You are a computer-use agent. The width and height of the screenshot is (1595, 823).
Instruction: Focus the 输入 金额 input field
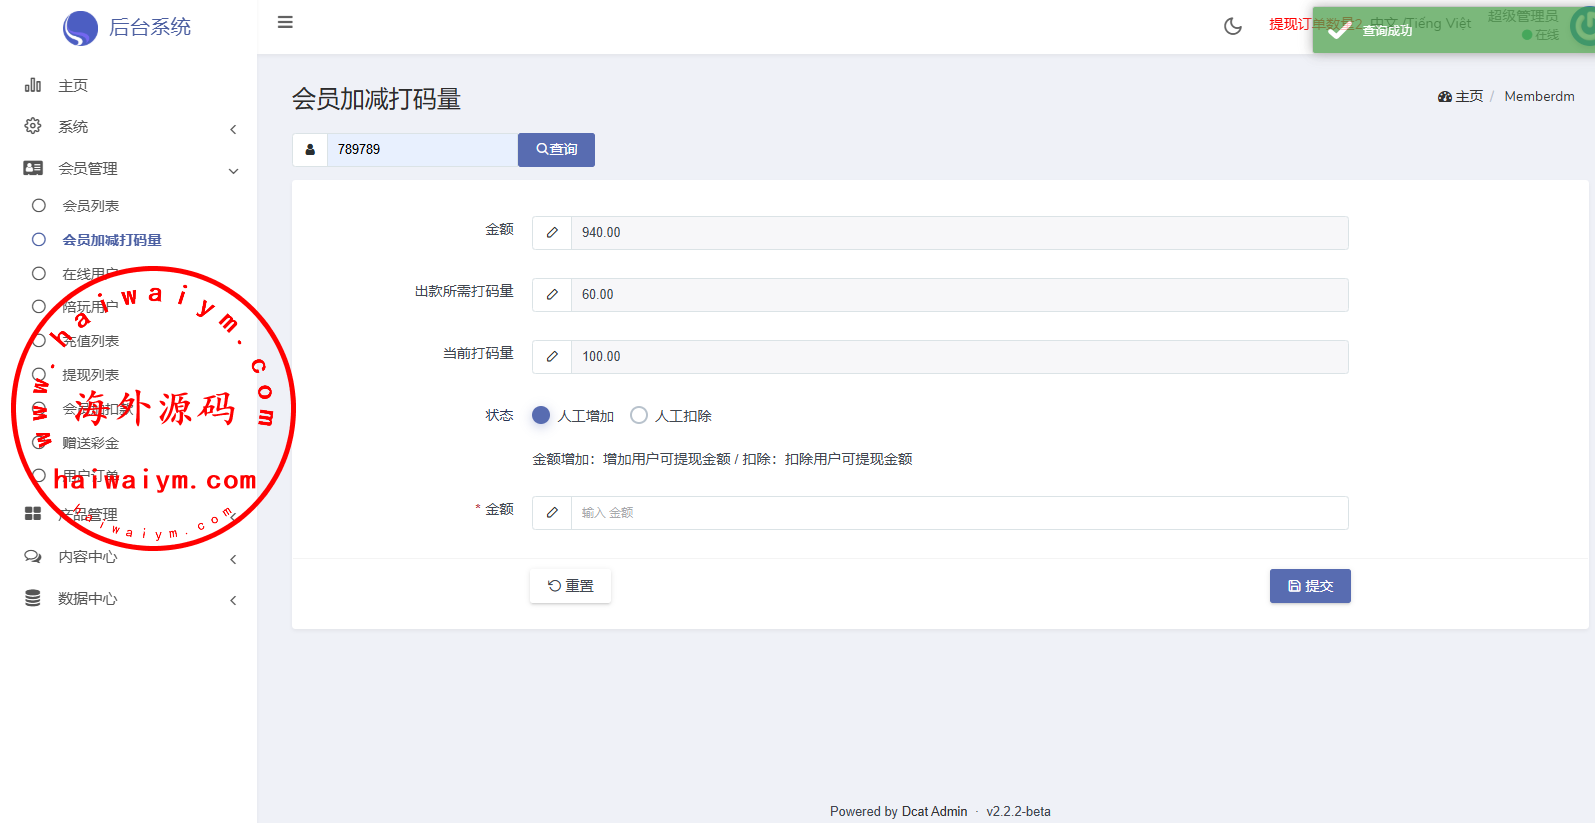959,513
